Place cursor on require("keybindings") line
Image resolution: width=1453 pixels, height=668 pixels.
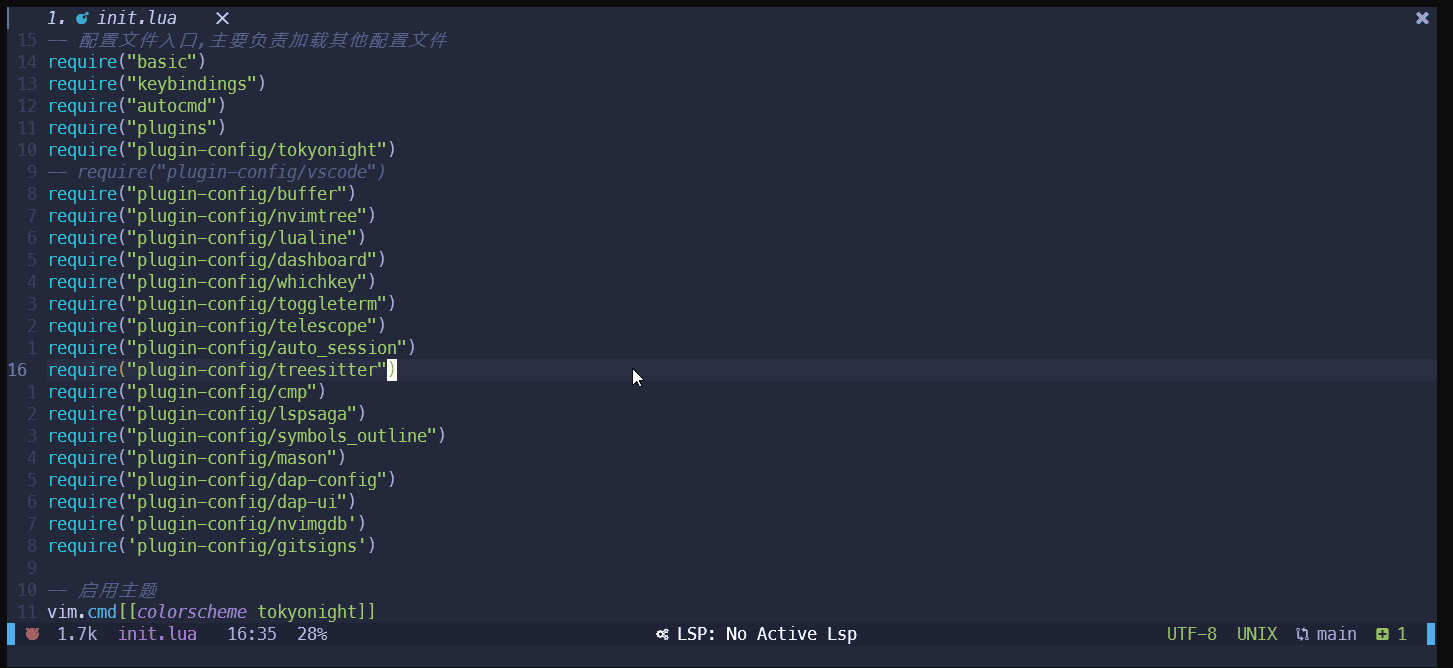point(157,84)
